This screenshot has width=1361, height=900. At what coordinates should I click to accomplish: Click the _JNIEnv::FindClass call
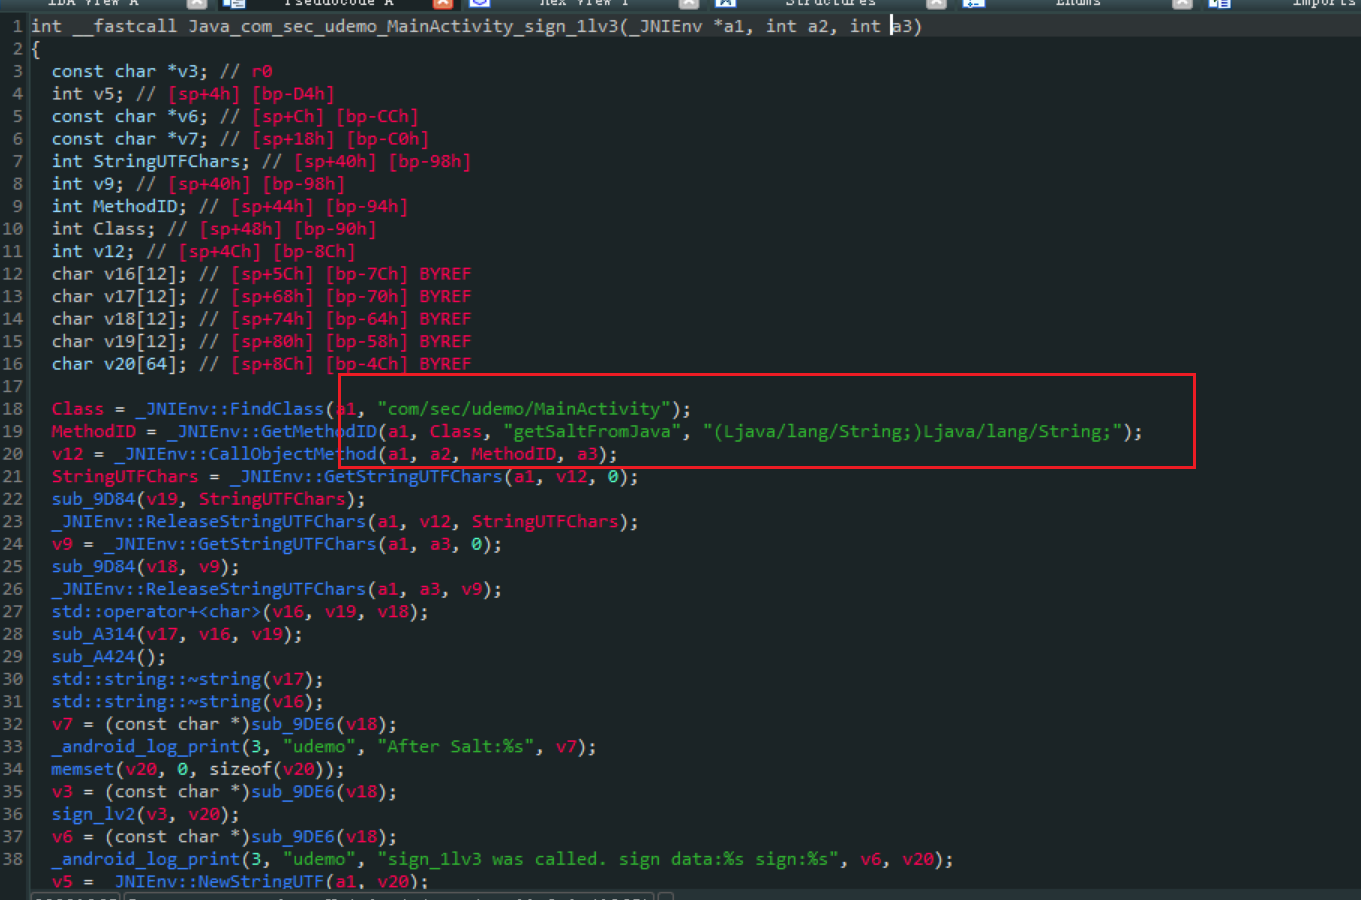230,409
